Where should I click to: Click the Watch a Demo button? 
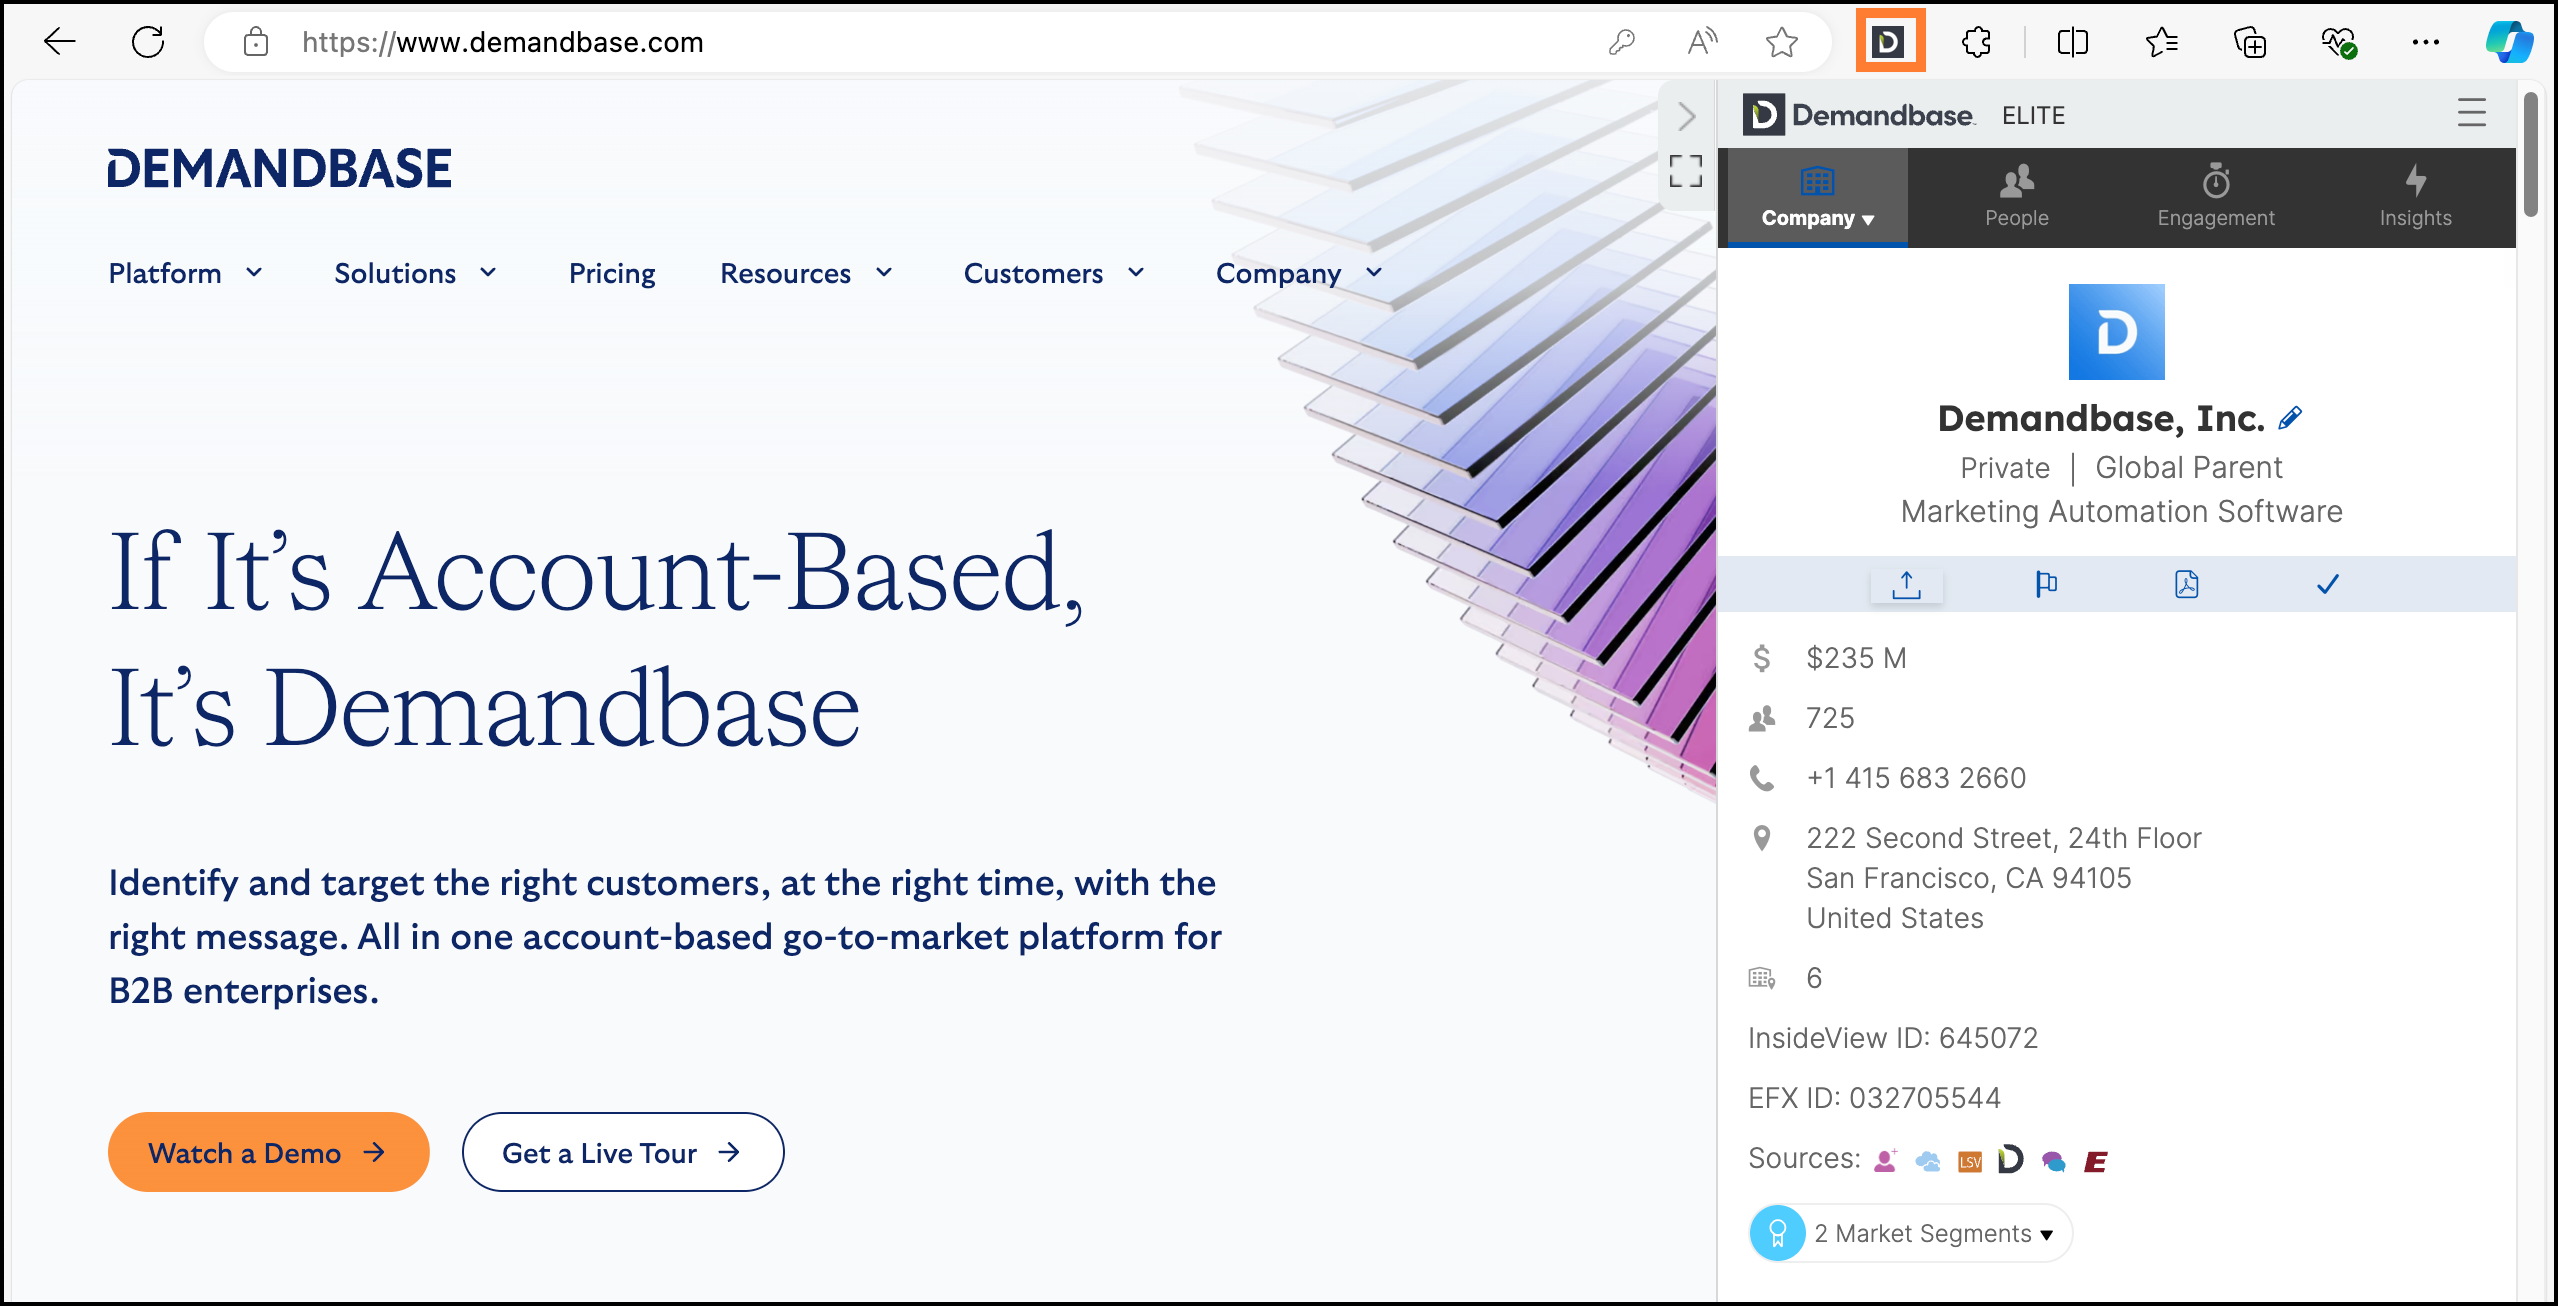click(x=268, y=1152)
